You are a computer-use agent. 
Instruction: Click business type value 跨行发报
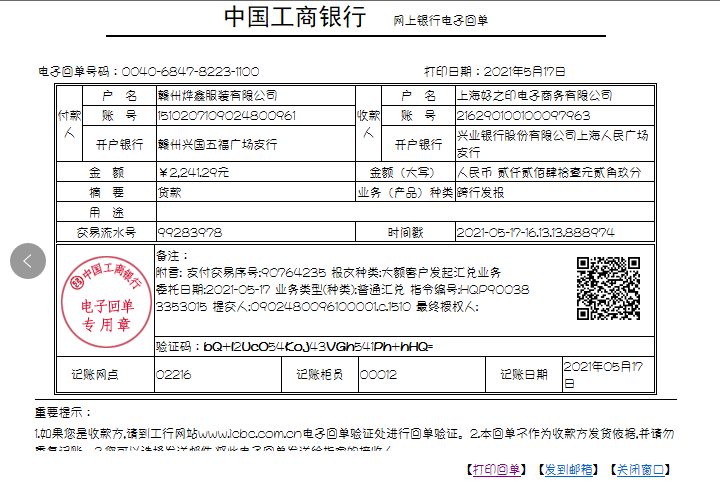click(480, 192)
